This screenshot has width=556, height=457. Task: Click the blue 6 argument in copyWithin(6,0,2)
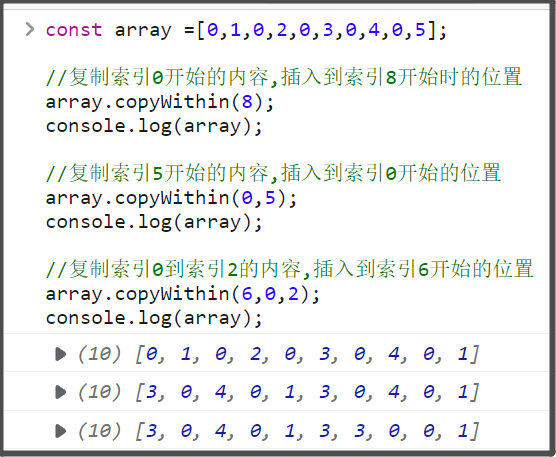point(247,294)
